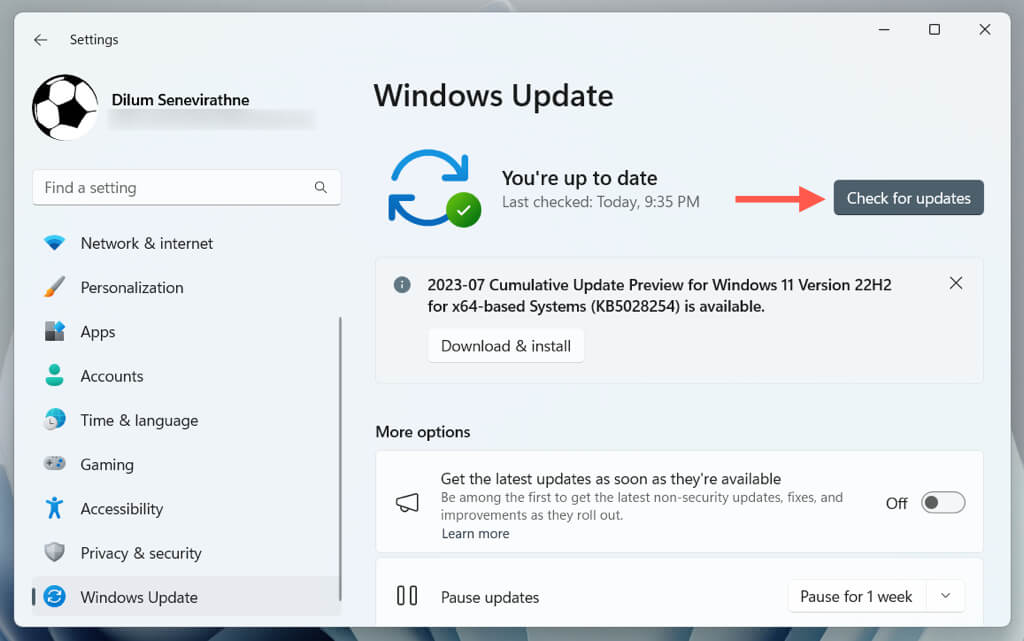
Task: Click the info icon on update notice
Action: pyautogui.click(x=402, y=285)
